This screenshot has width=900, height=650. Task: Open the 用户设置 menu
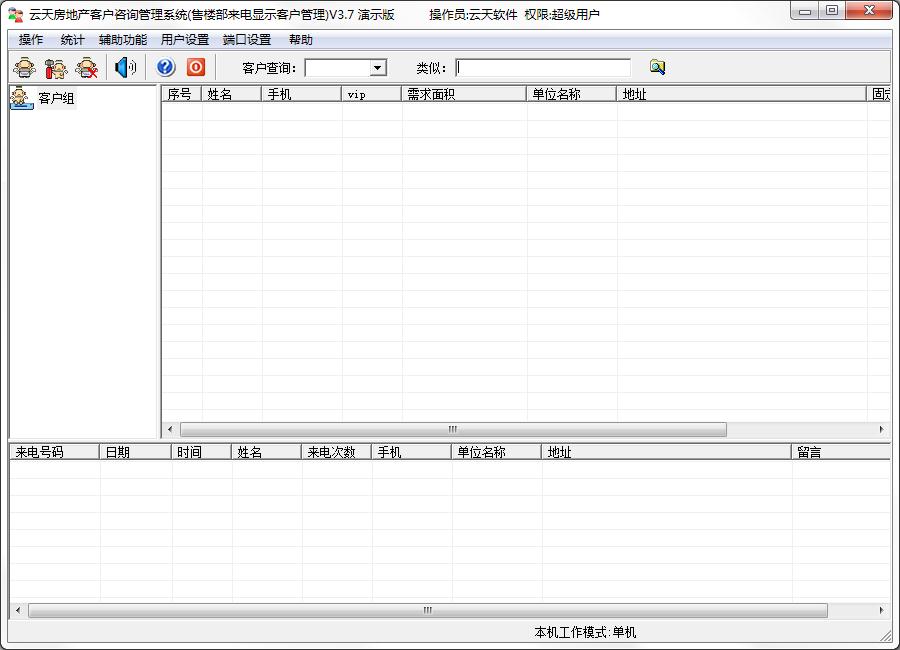coord(185,40)
